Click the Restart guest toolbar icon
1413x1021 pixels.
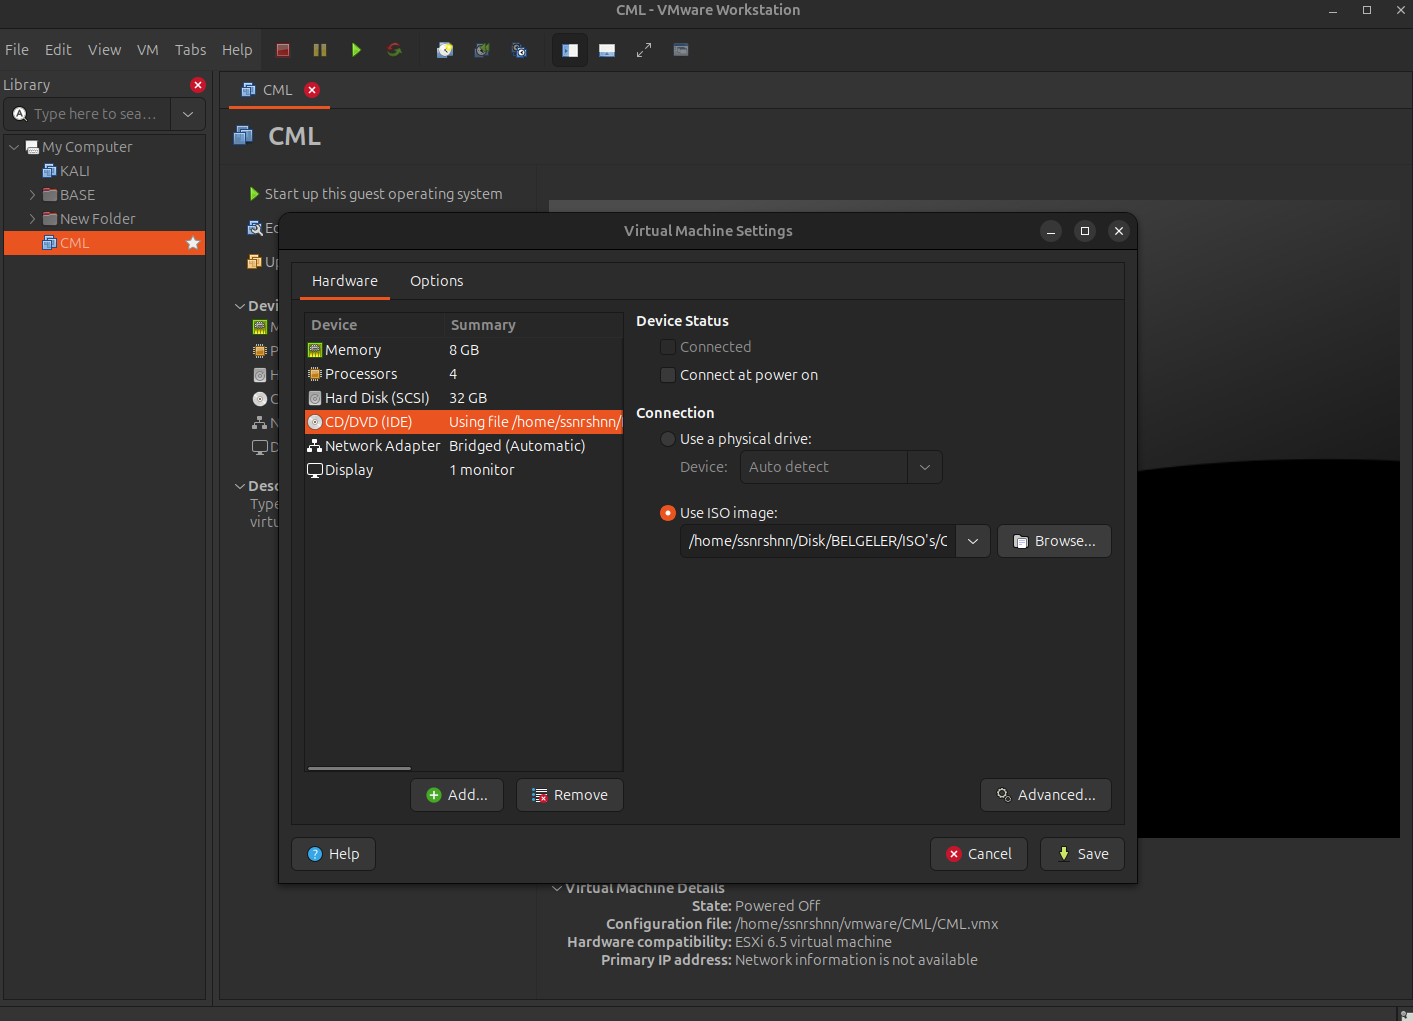point(394,50)
